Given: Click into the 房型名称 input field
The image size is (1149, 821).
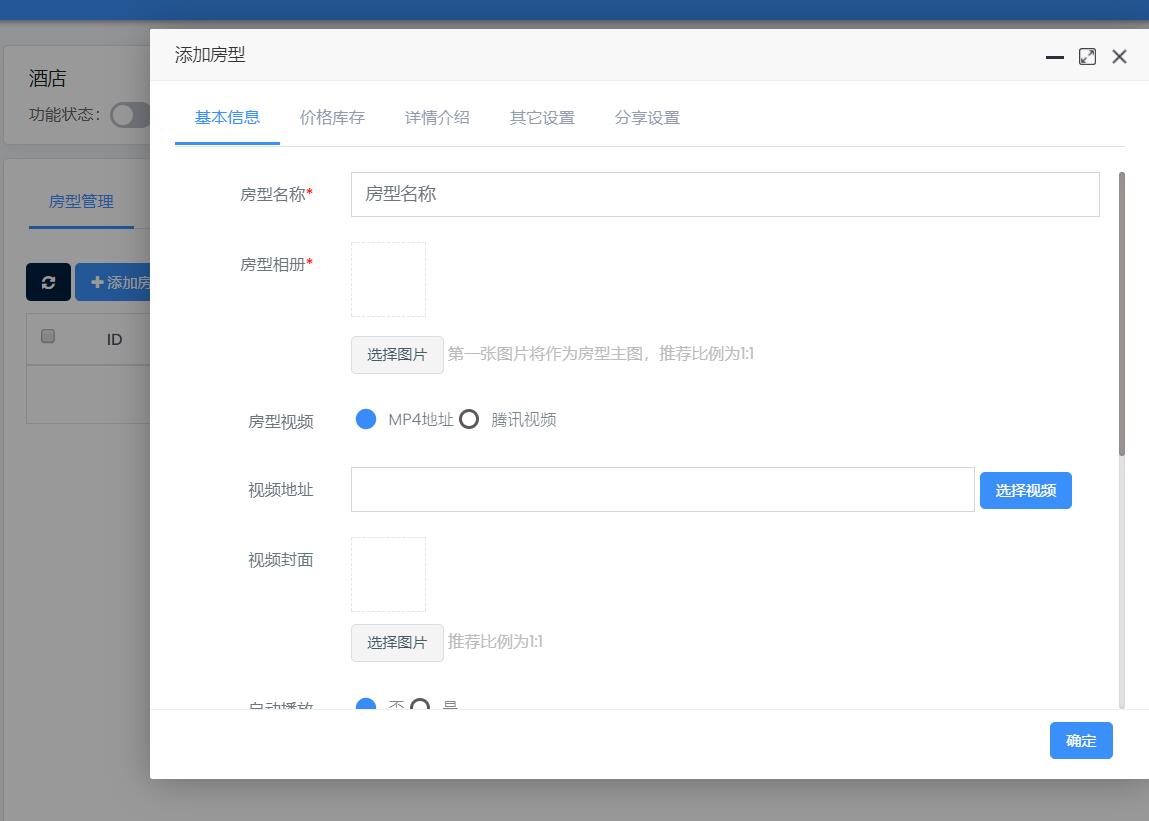Looking at the screenshot, I should tap(725, 194).
